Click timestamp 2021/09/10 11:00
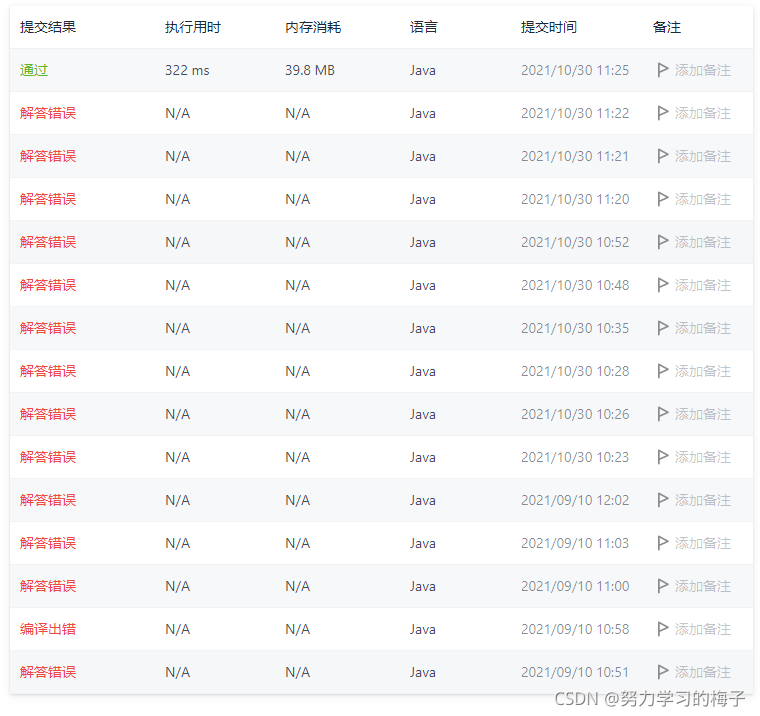The width and height of the screenshot is (760, 716). click(575, 586)
